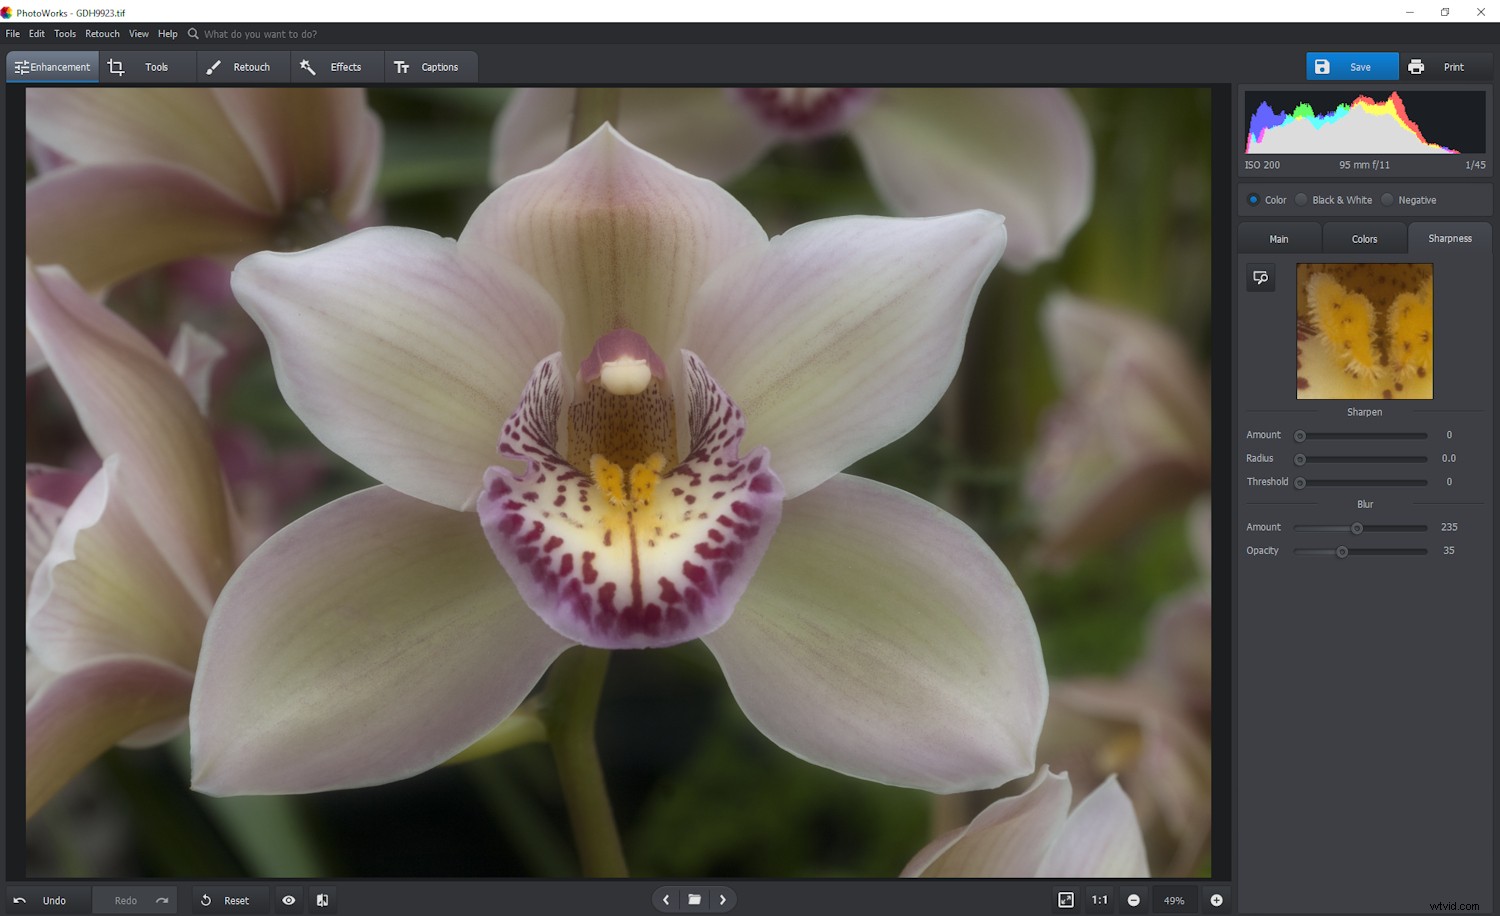This screenshot has width=1500, height=916.
Task: Select the Crop tool icon on Tools tab
Action: pos(116,66)
